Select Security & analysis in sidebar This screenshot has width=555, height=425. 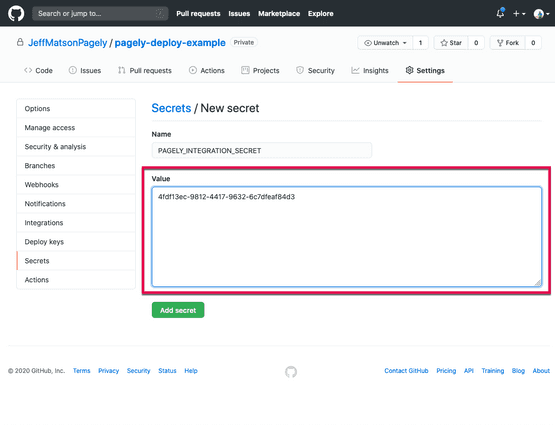pos(76,147)
